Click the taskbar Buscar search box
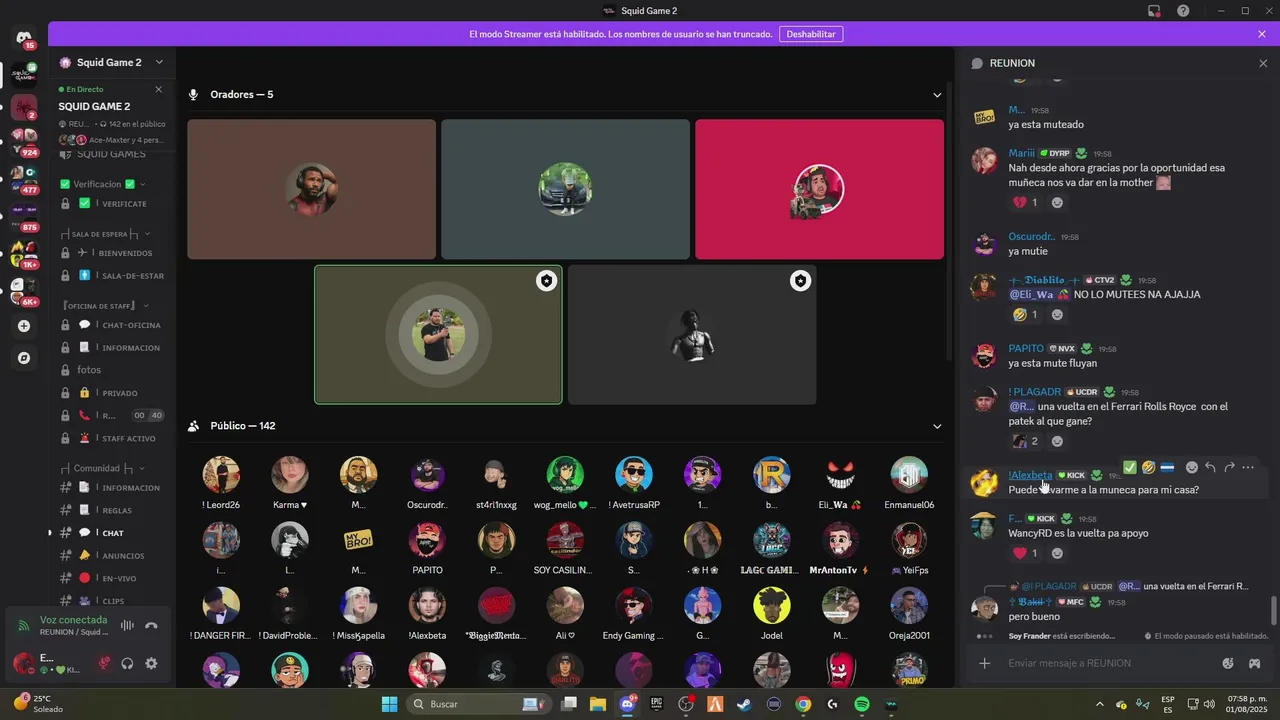 click(x=480, y=704)
